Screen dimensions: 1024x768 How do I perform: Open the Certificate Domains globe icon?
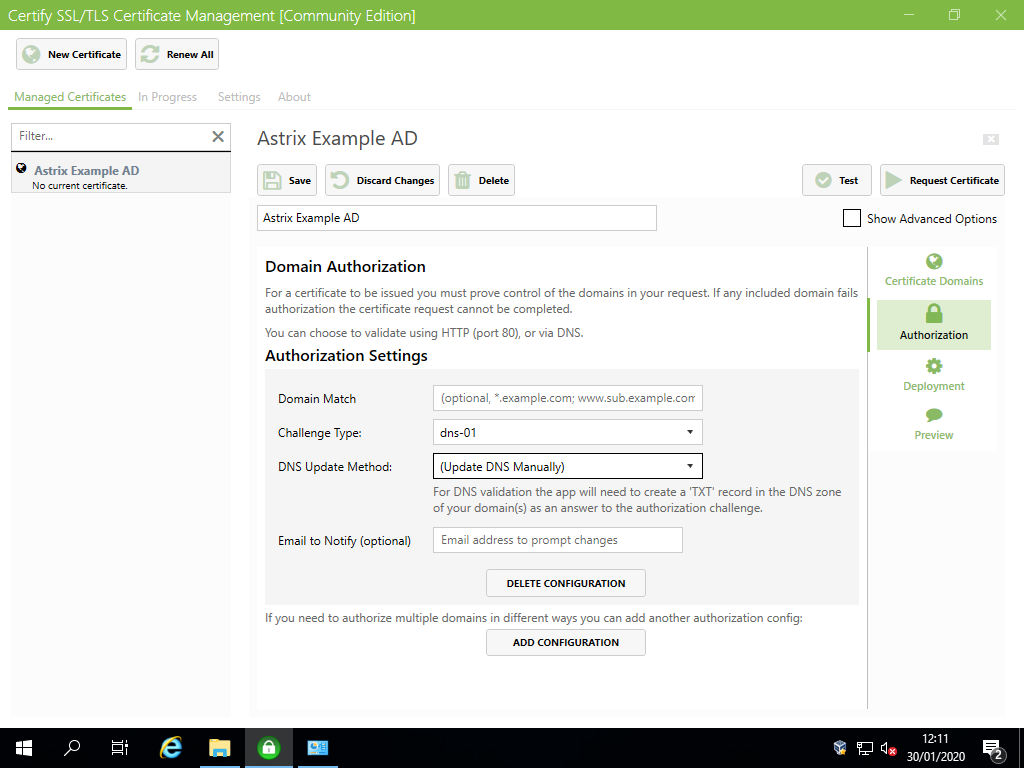pyautogui.click(x=933, y=260)
